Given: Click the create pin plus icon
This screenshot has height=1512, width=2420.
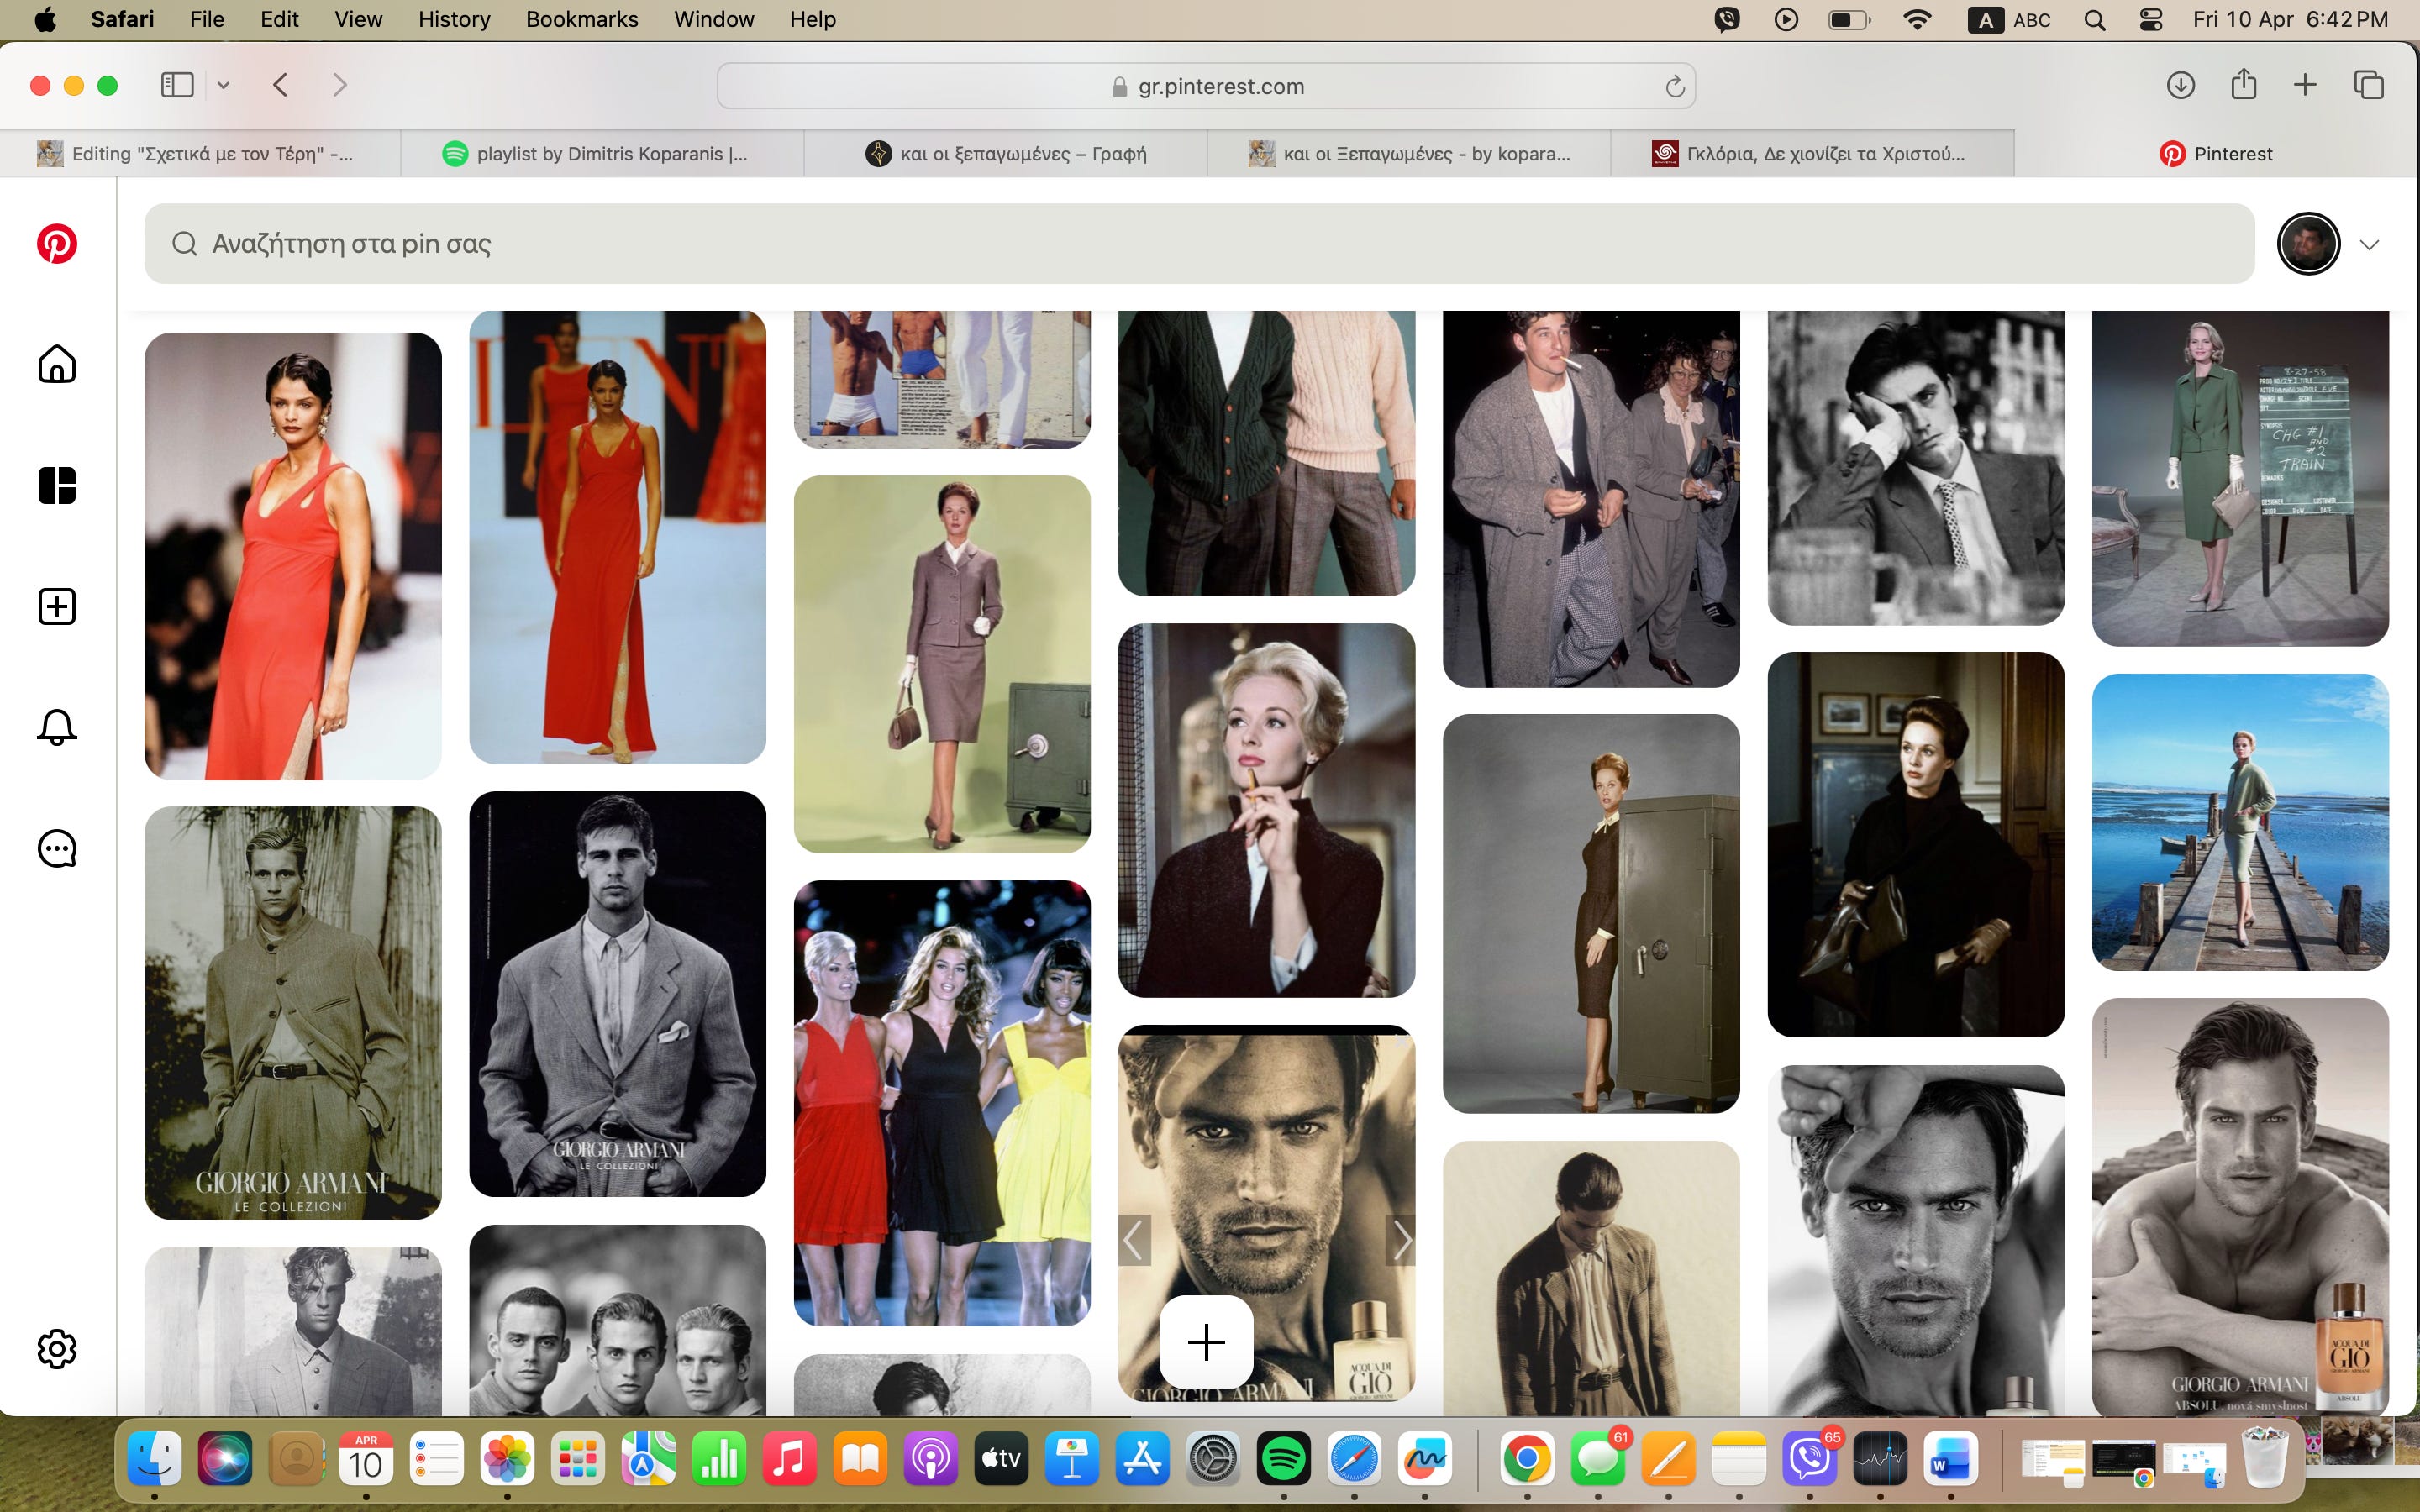Looking at the screenshot, I should pos(57,606).
